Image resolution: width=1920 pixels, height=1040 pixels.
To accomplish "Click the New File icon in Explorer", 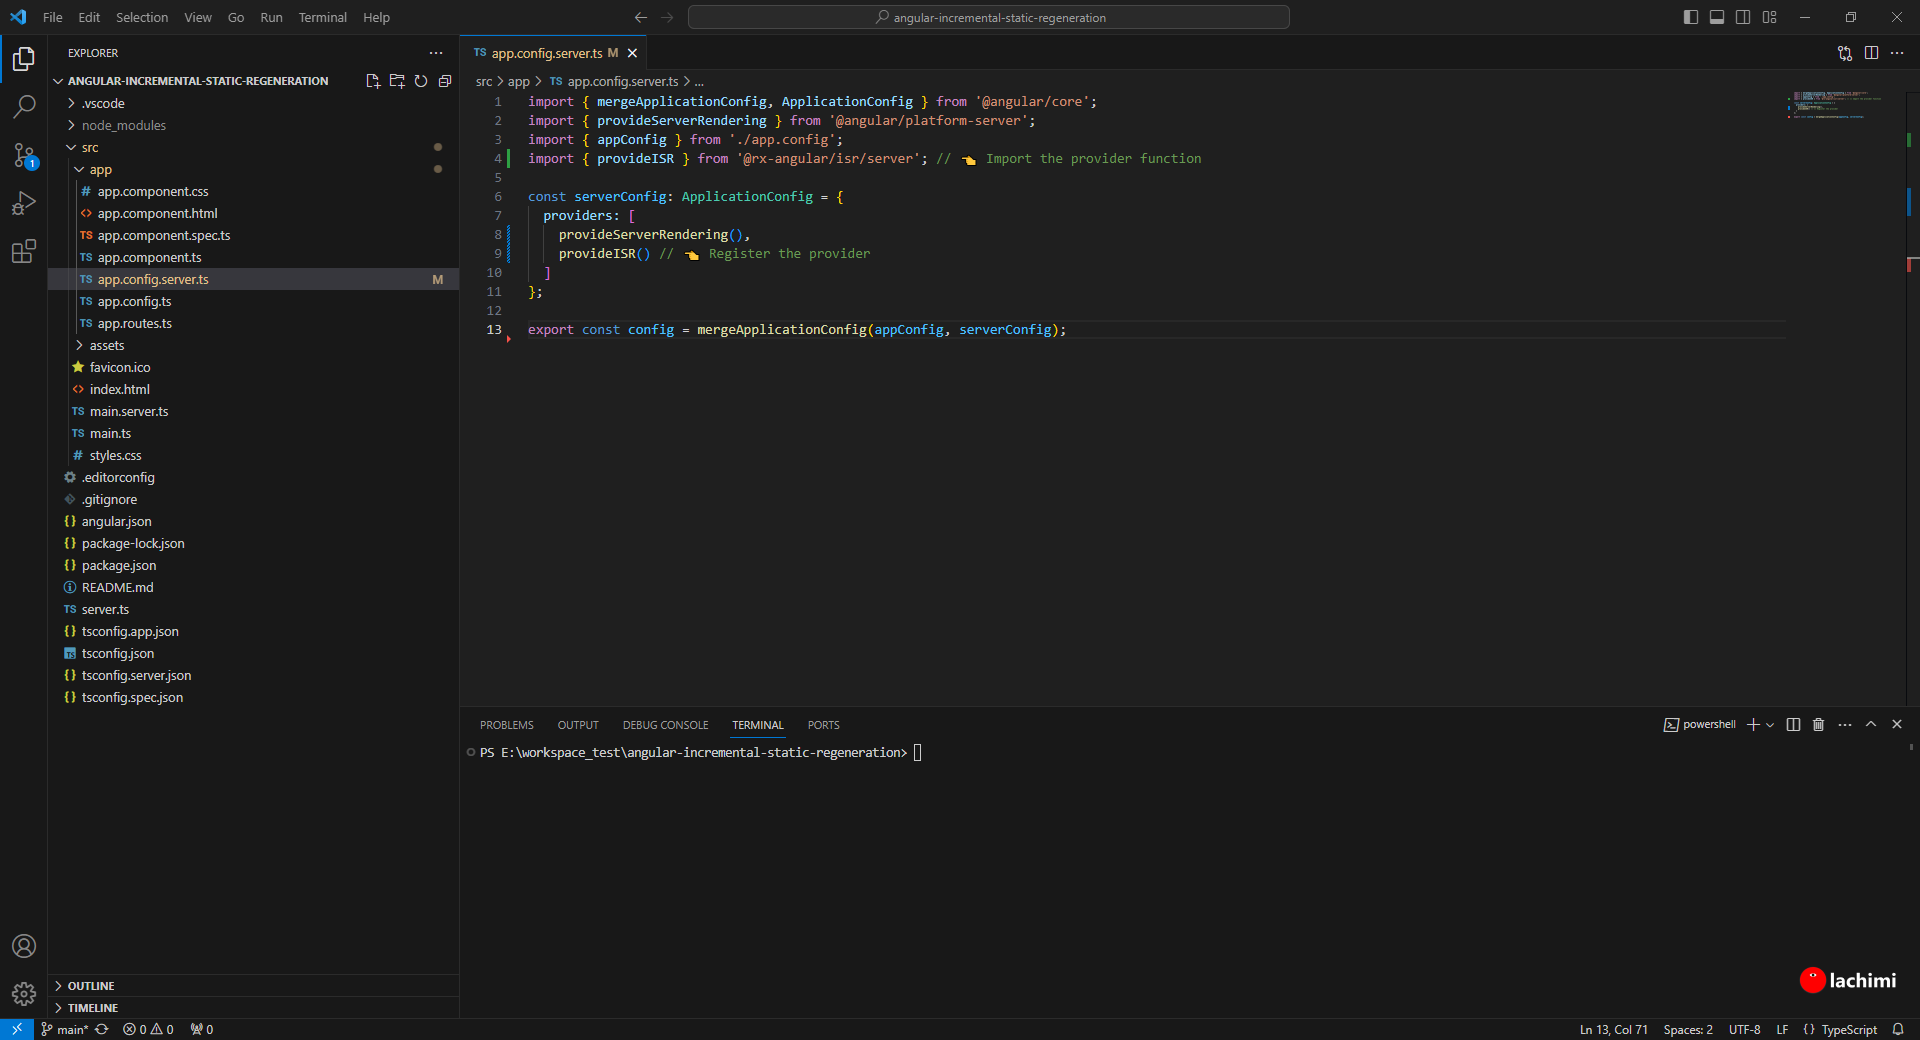I will coord(373,81).
